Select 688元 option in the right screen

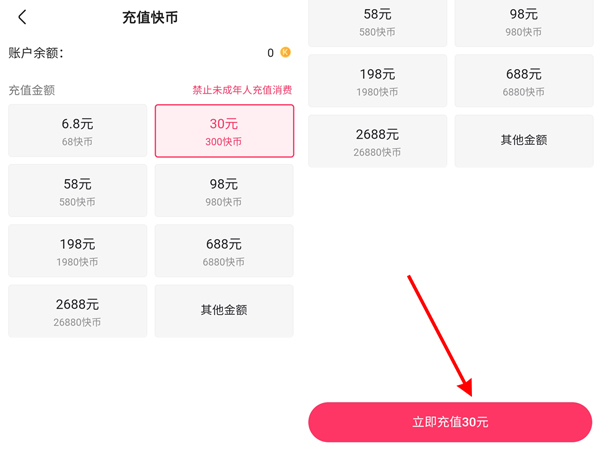coord(524,81)
